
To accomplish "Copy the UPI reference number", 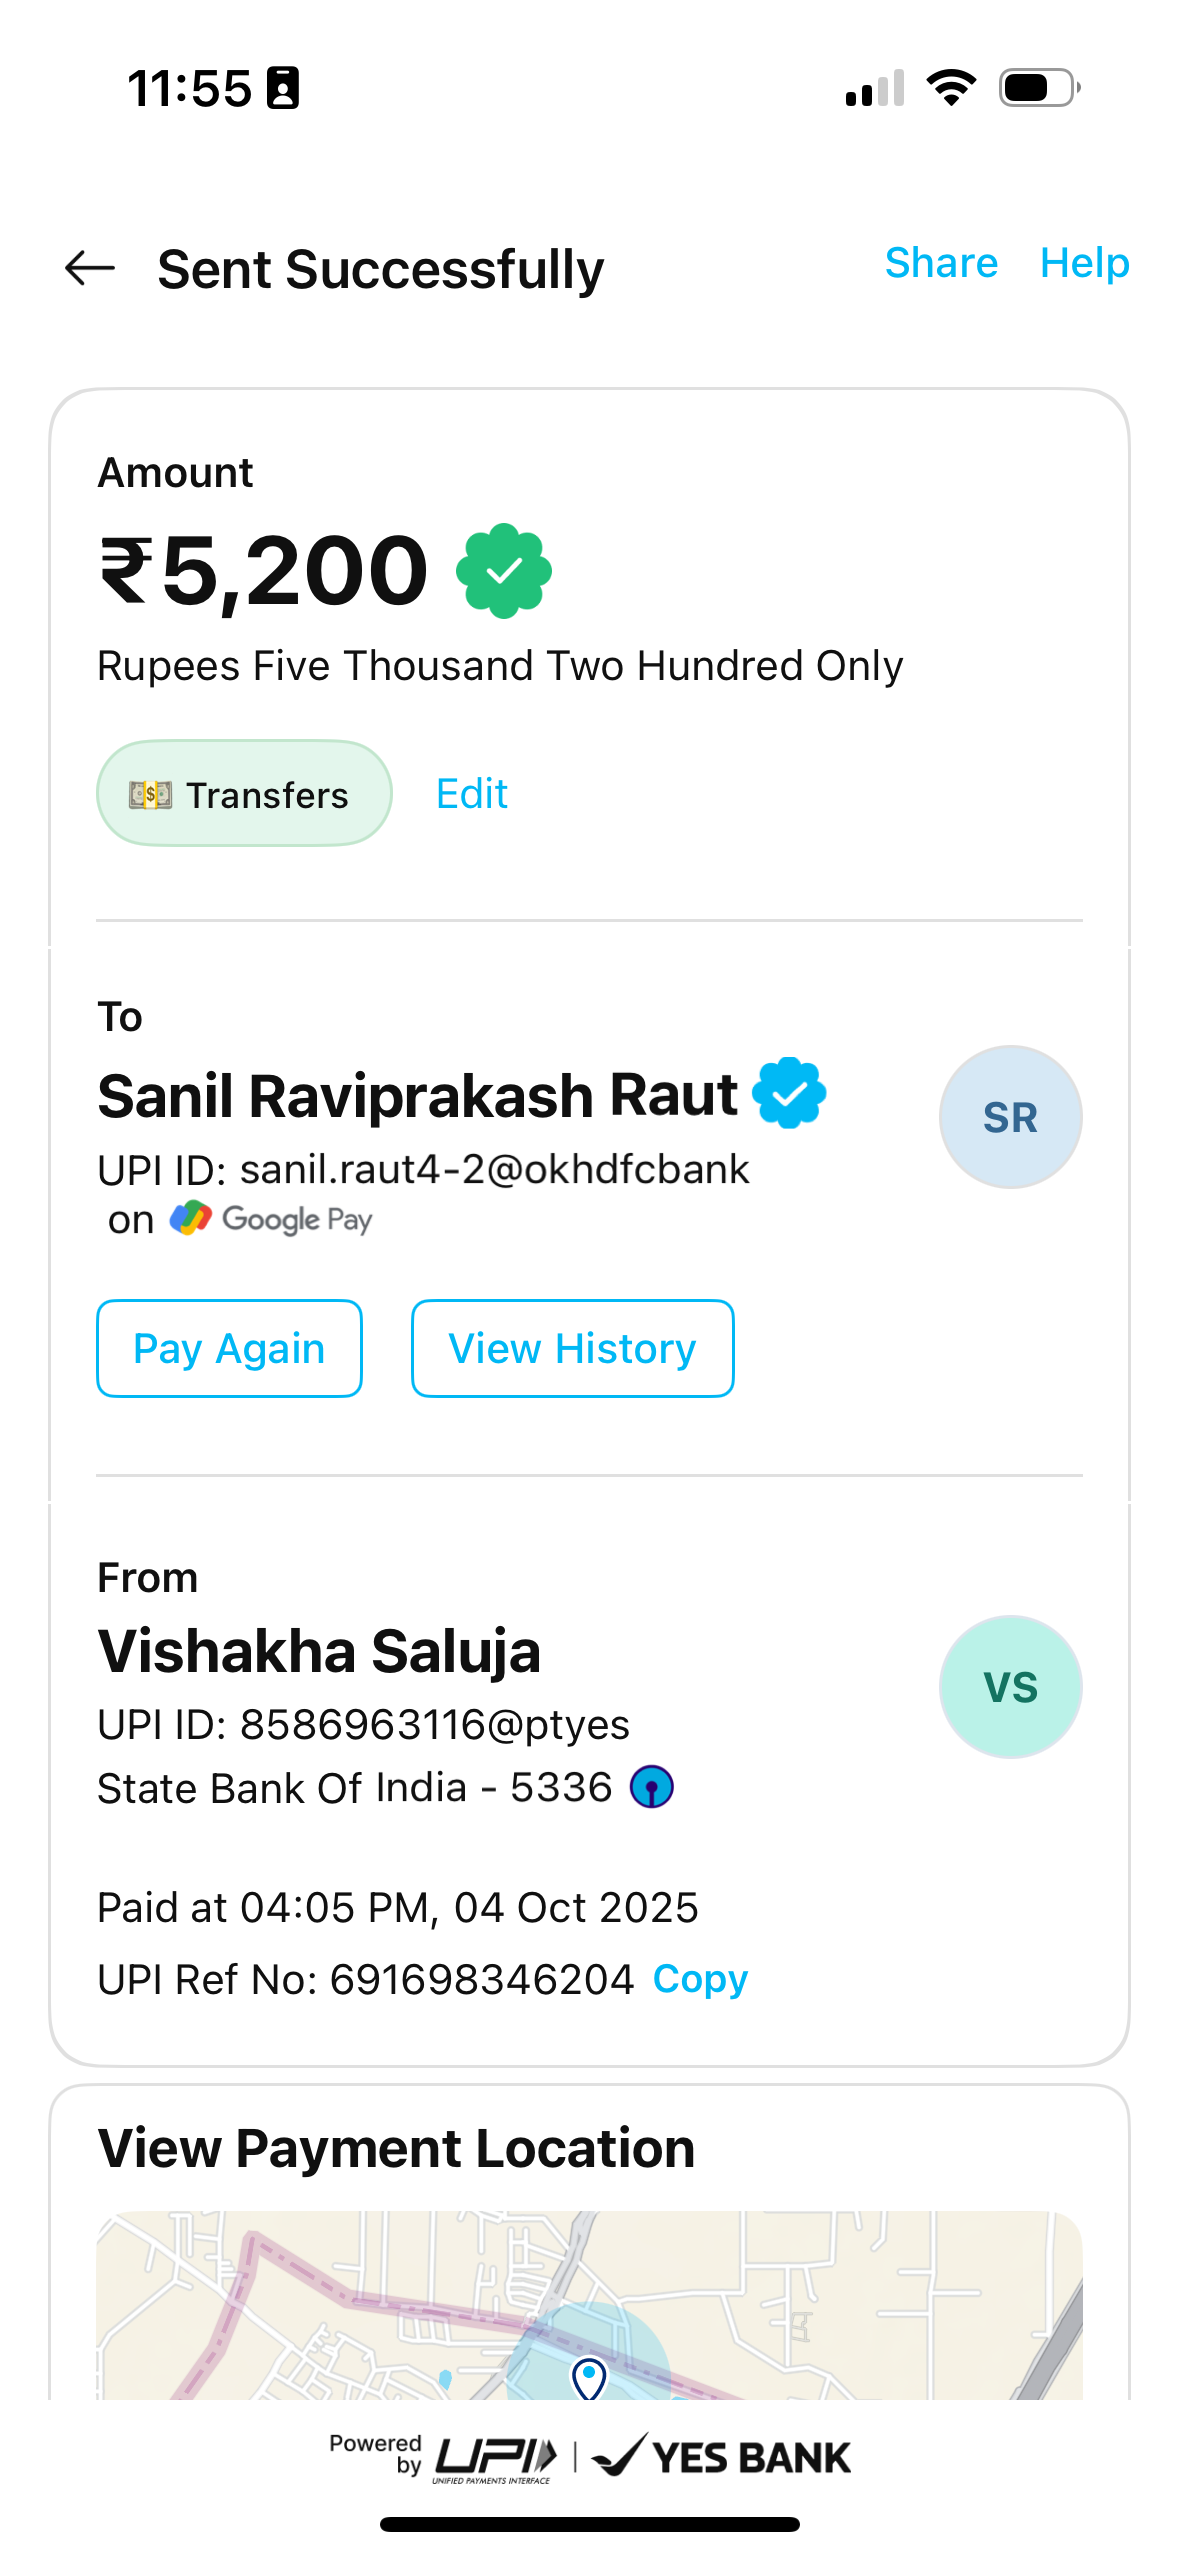I will [700, 1979].
